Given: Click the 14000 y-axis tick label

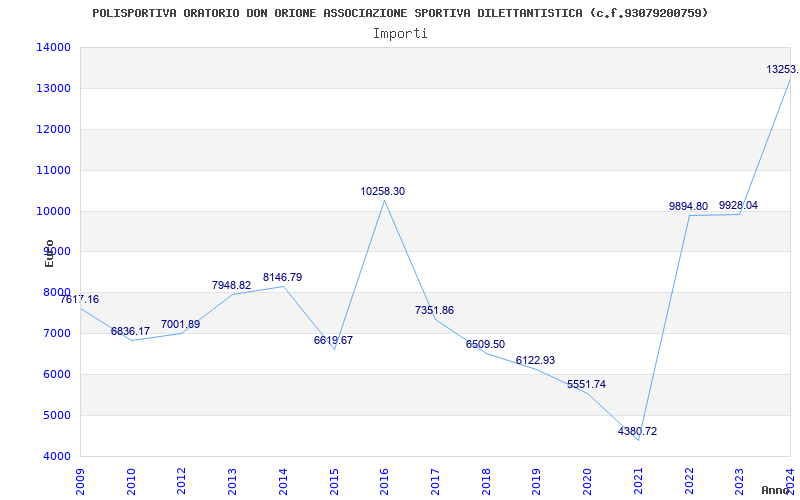Looking at the screenshot, I should pyautogui.click(x=53, y=47).
